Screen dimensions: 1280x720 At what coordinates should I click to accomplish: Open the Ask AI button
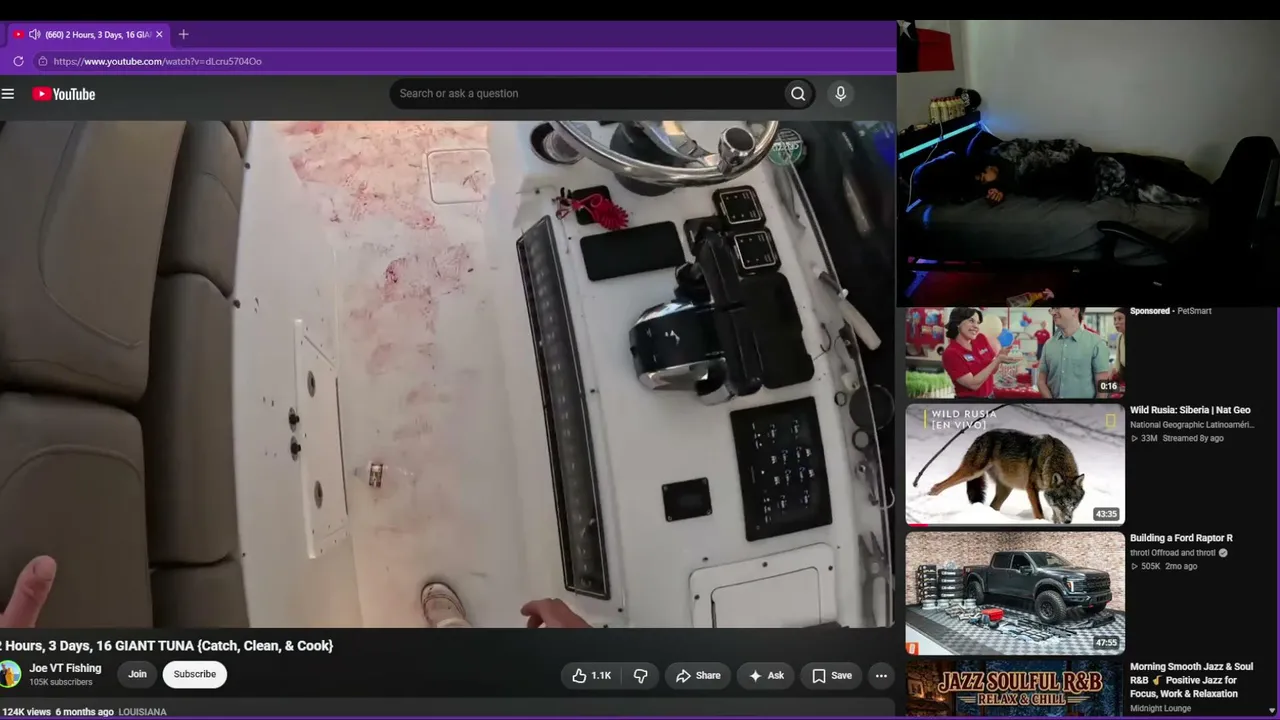click(x=766, y=675)
